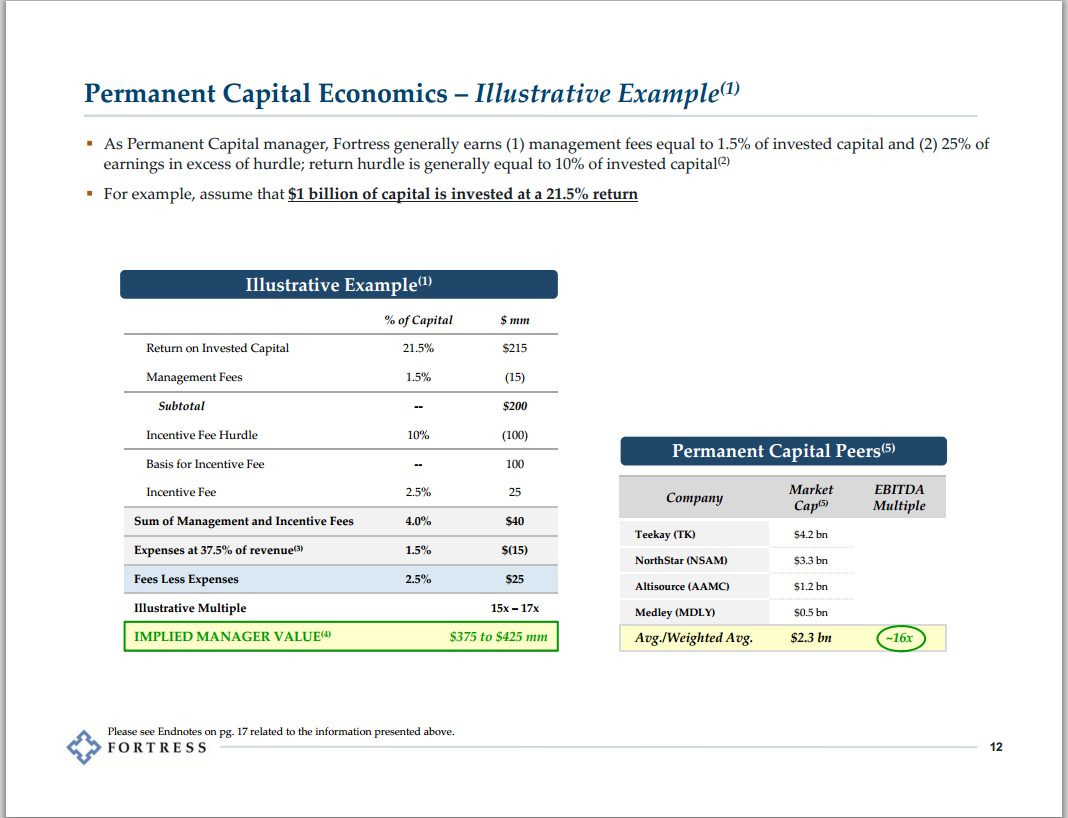
Task: Click the Teekay (TK) company row
Action: pyautogui.click(x=665, y=534)
